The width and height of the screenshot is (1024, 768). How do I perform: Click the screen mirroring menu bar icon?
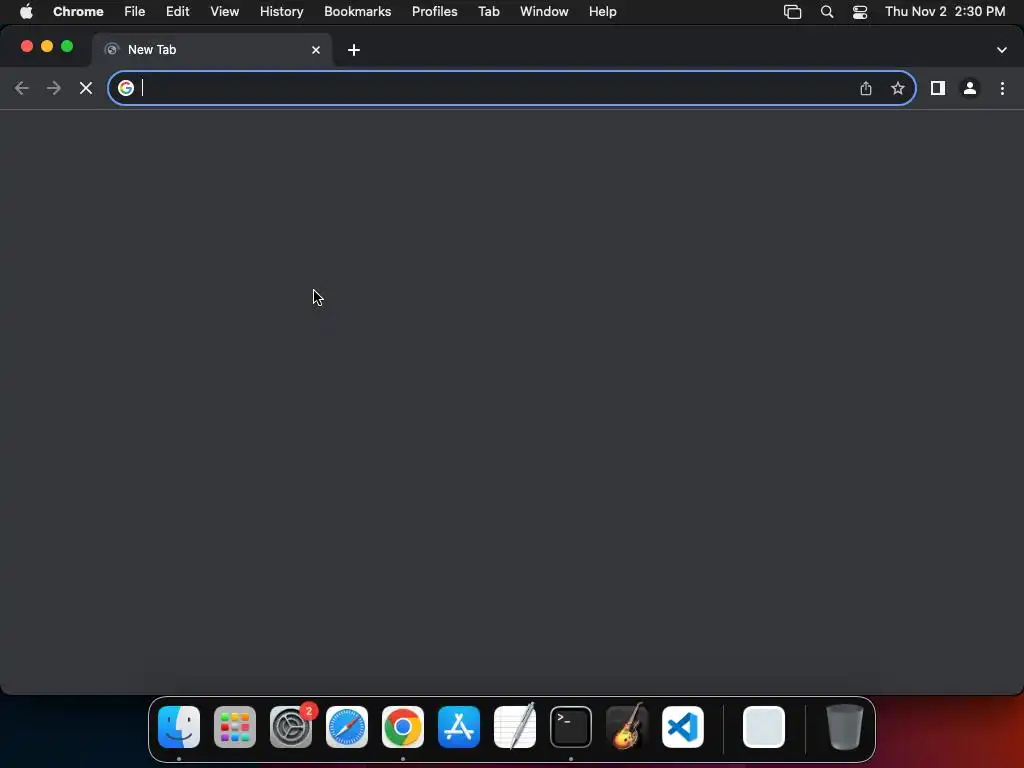(x=792, y=12)
